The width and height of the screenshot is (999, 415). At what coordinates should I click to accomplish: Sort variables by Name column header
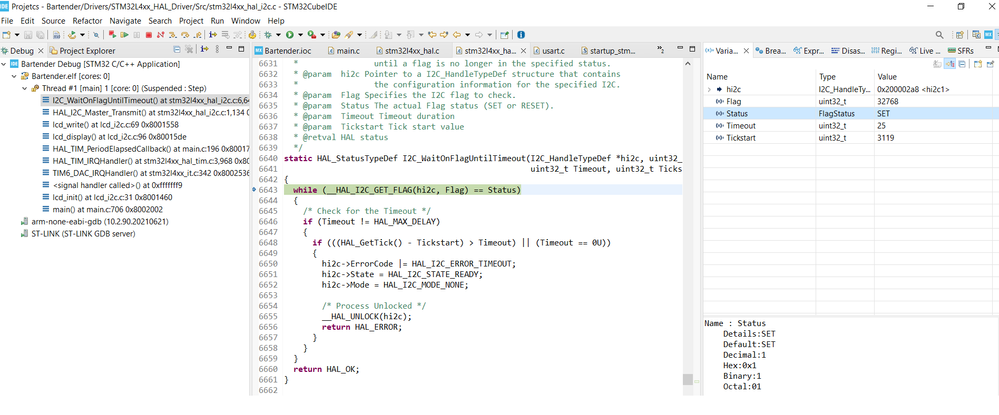(x=758, y=76)
